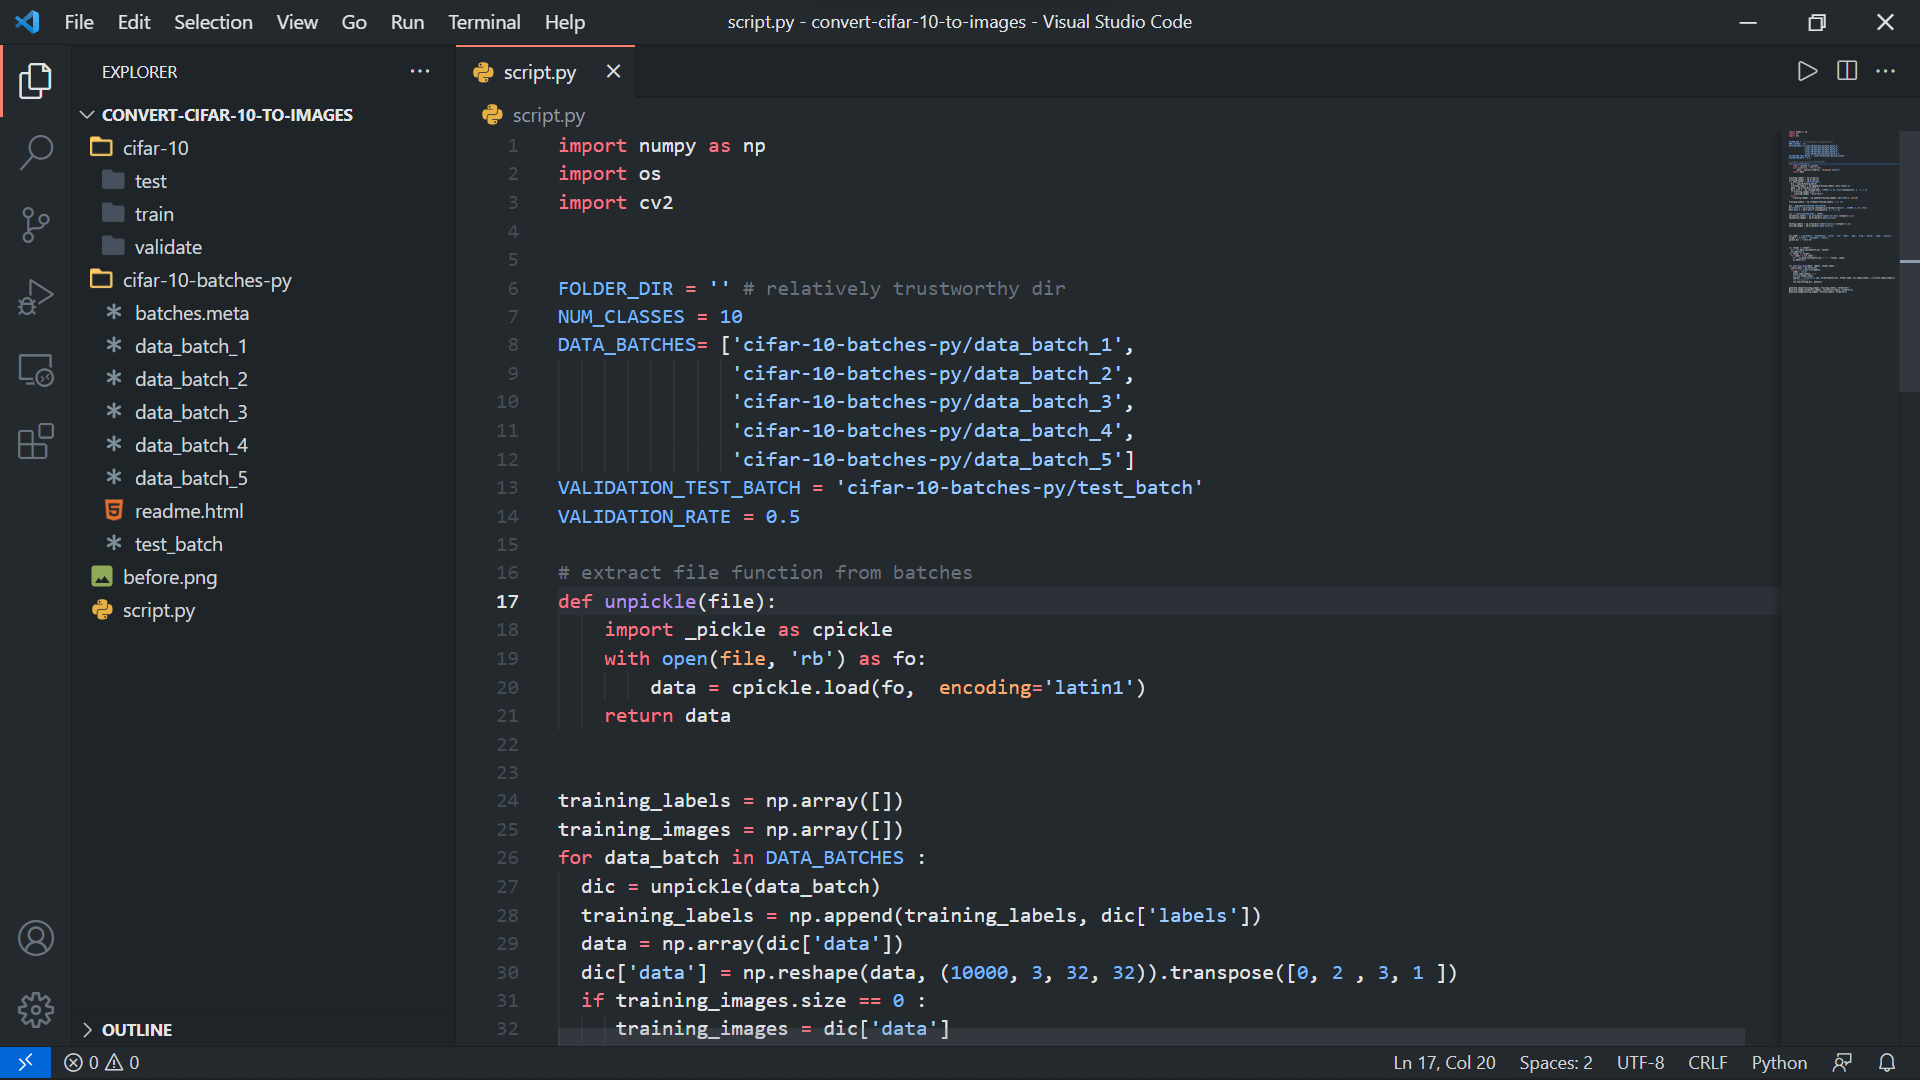Expand the OUTLINE section
The width and height of the screenshot is (1920, 1080).
point(87,1030)
